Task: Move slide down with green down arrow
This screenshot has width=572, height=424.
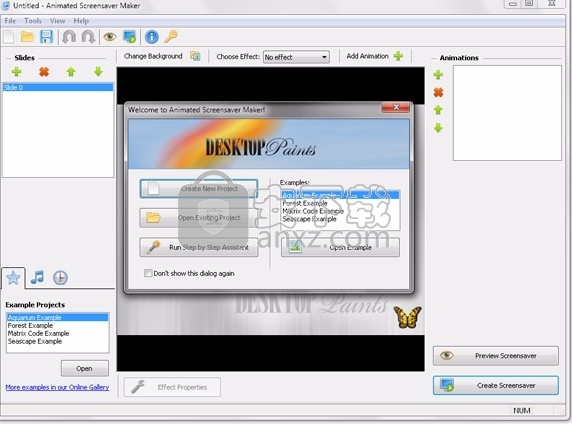Action: [98, 72]
